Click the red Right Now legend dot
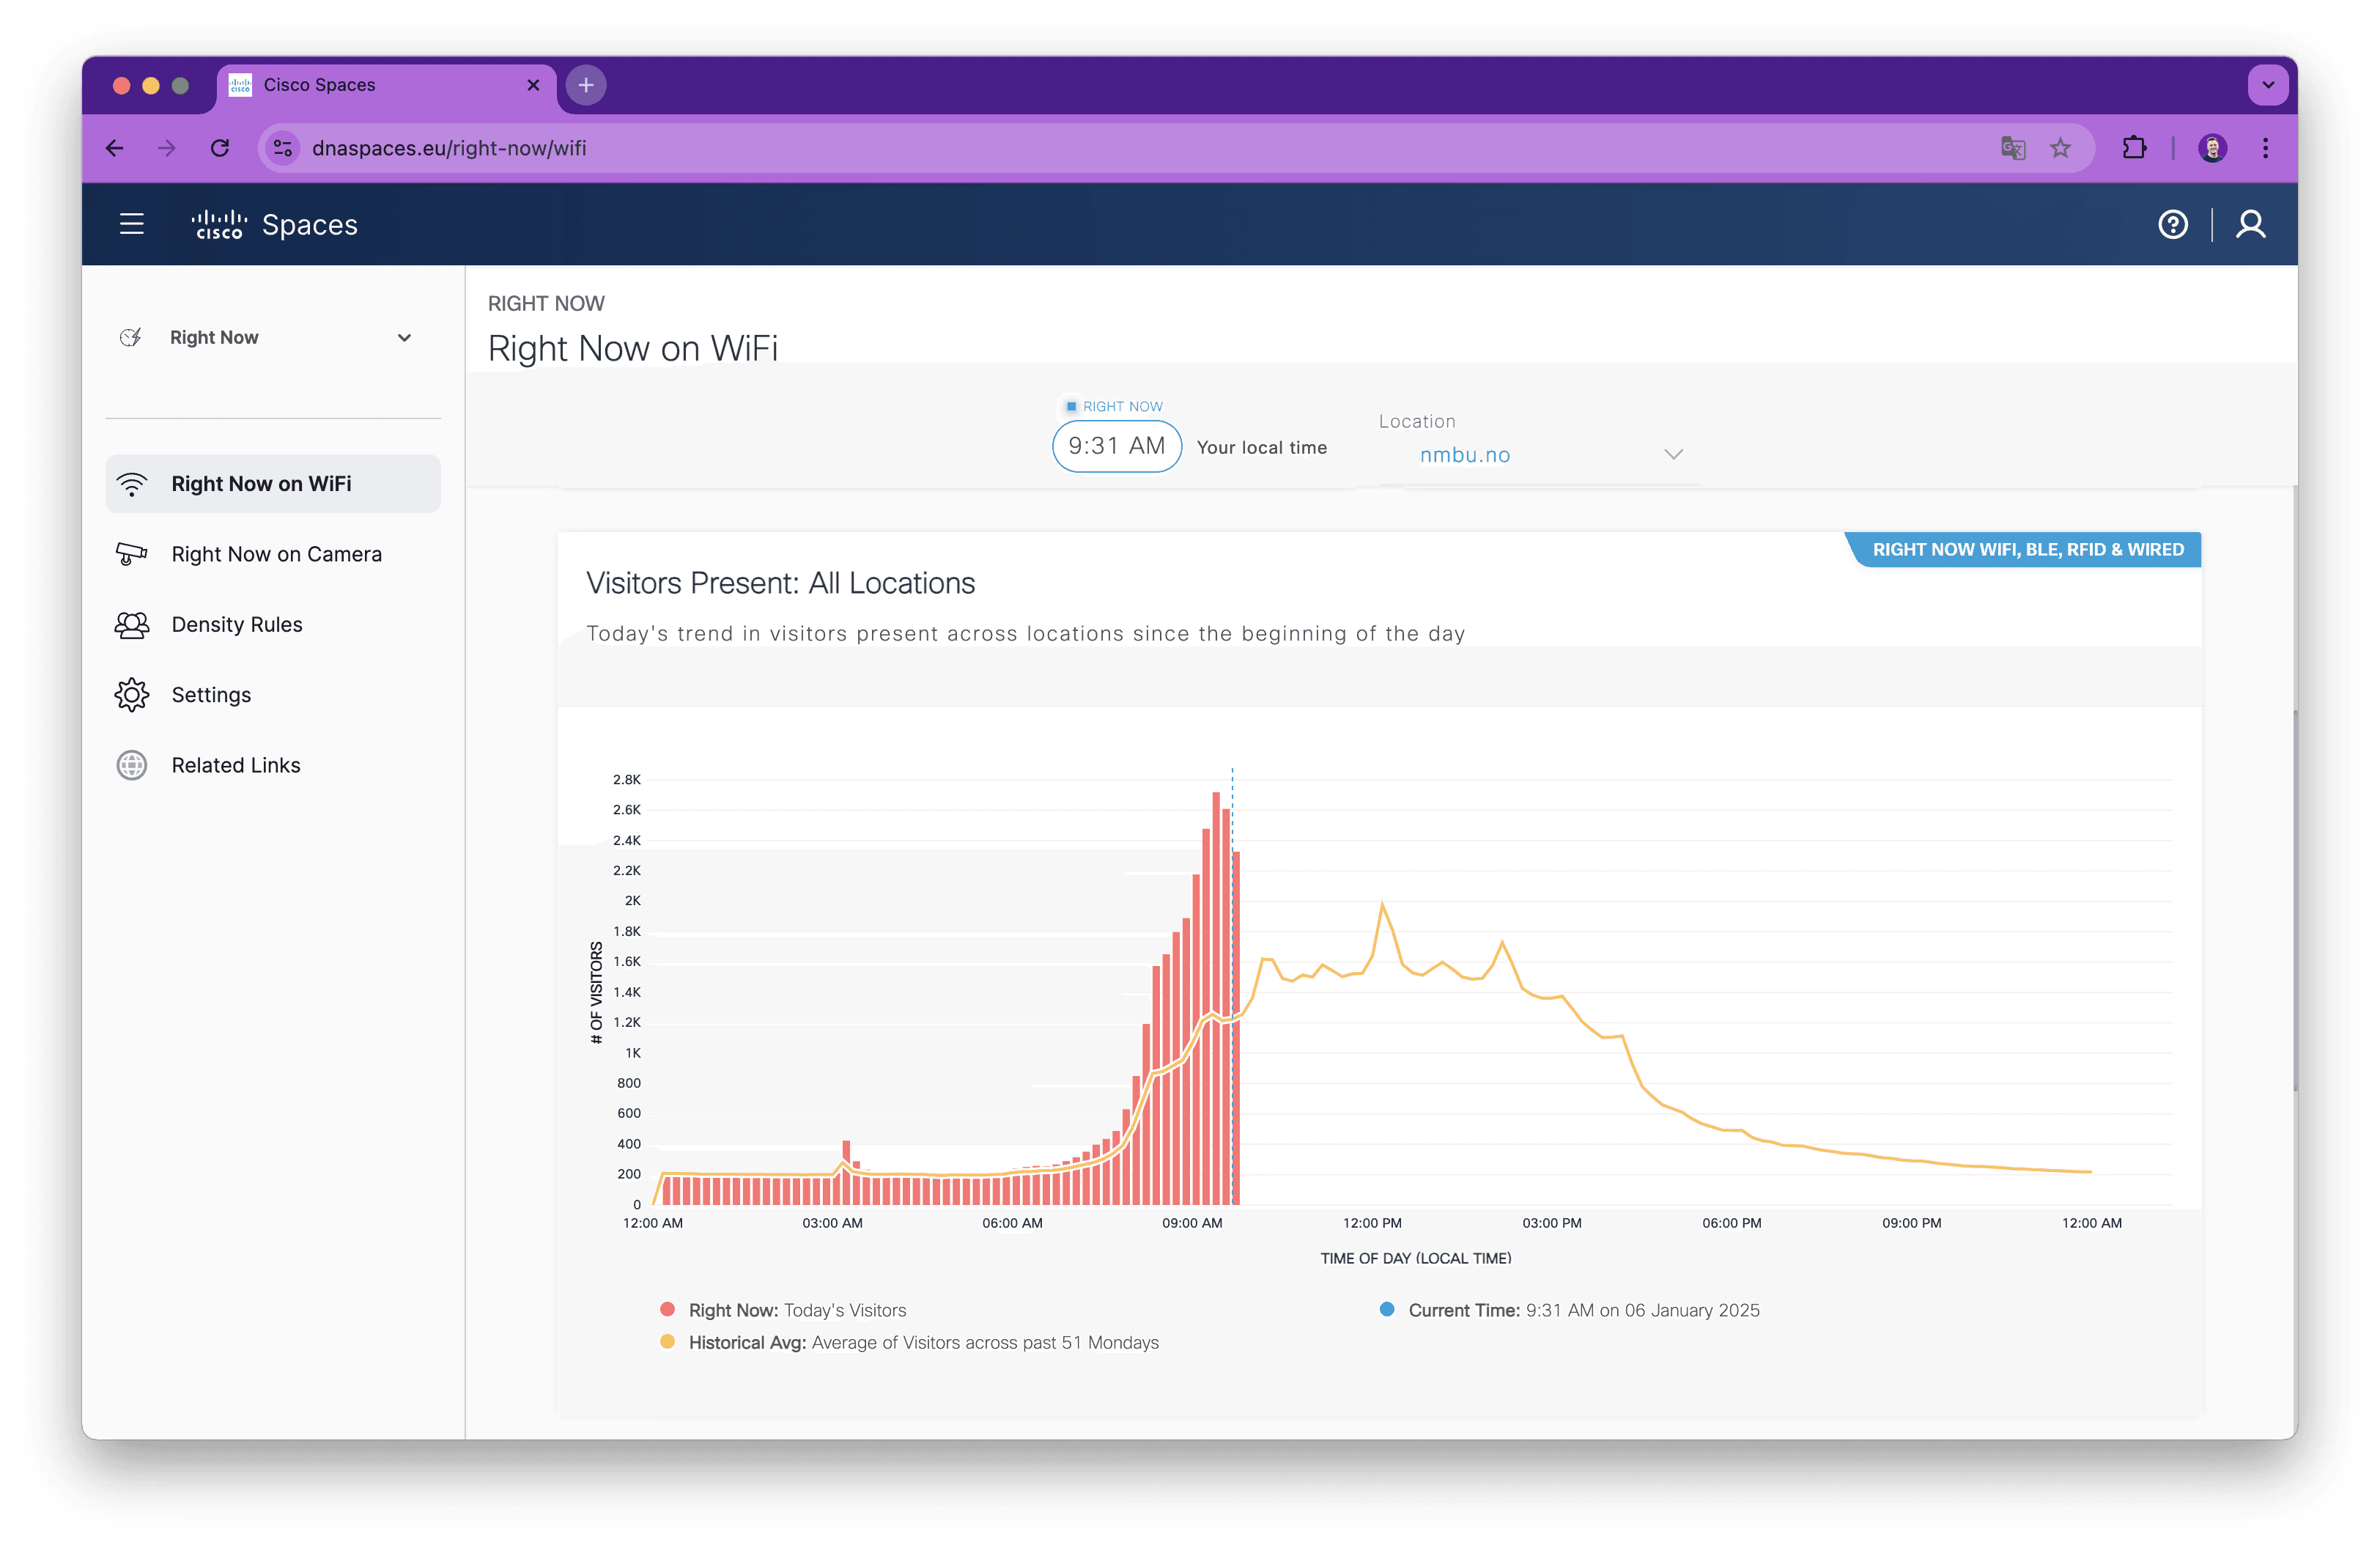Screen dimensions: 2380x1548 tap(667, 1309)
